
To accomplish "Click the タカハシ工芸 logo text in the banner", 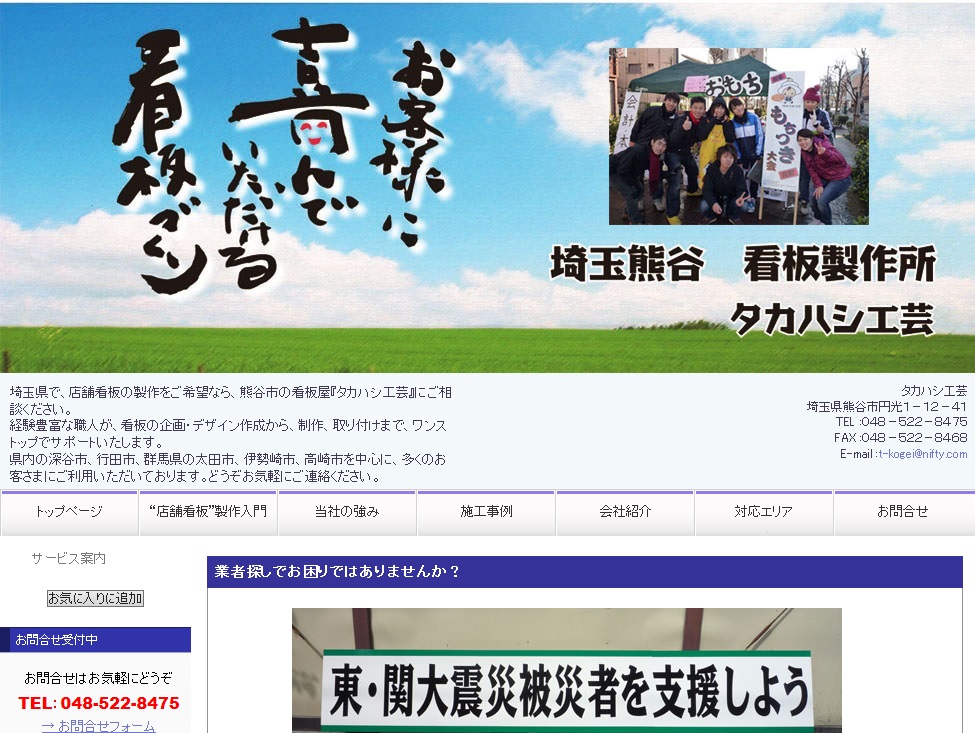I will 832,318.
